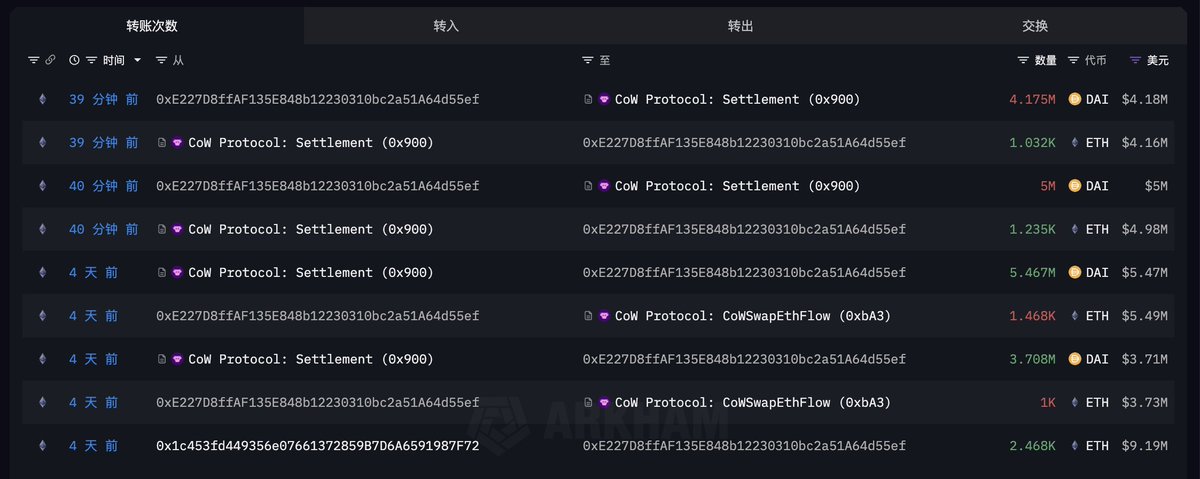The width and height of the screenshot is (1200, 479).
Task: Open the 至 (To) column filter
Action: click(588, 60)
